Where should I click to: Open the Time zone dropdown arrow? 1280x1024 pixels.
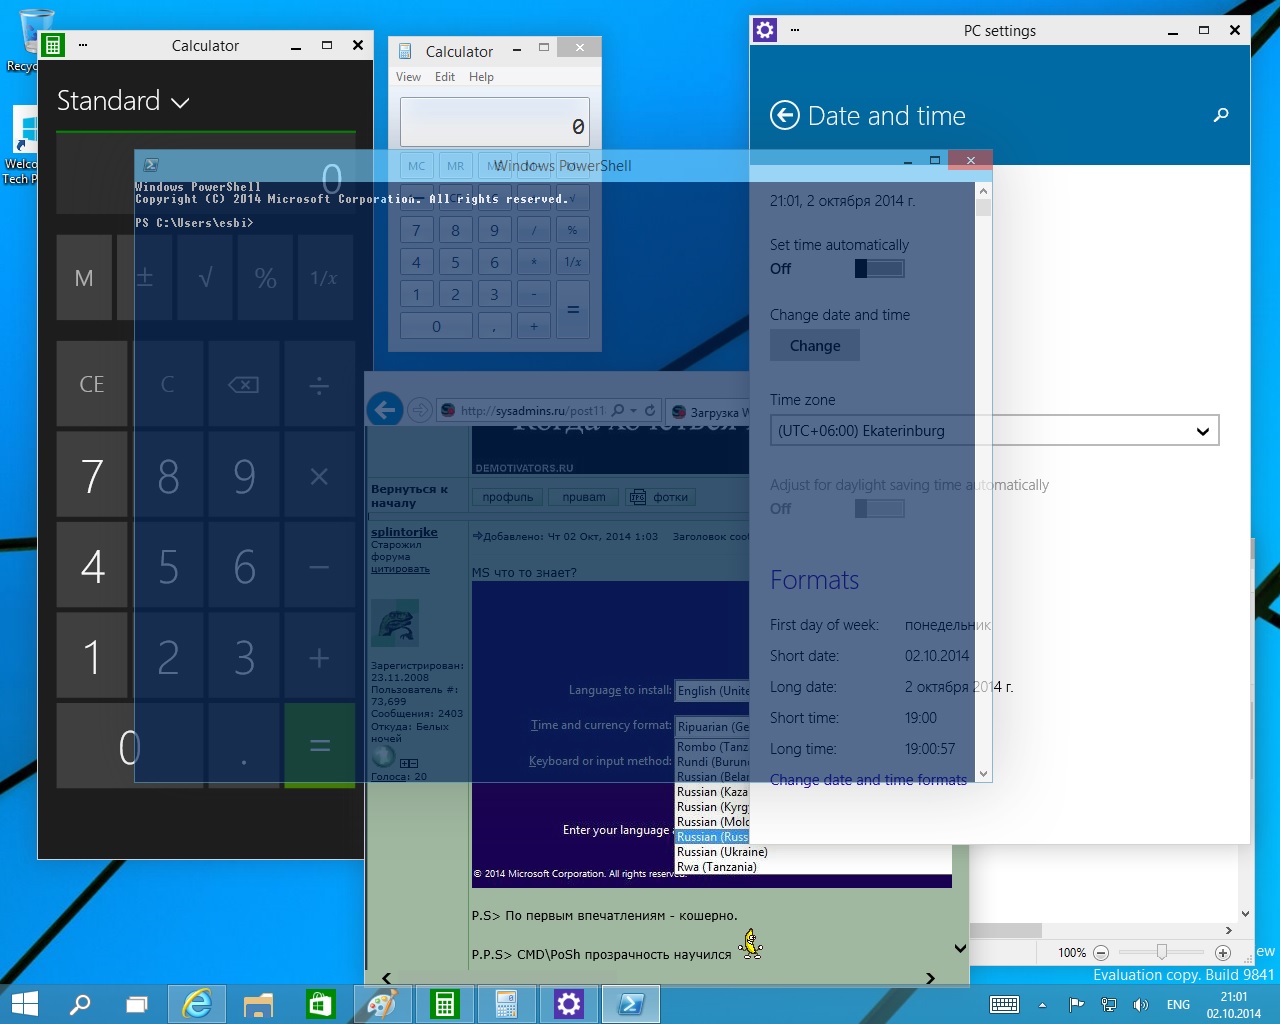[1203, 431]
